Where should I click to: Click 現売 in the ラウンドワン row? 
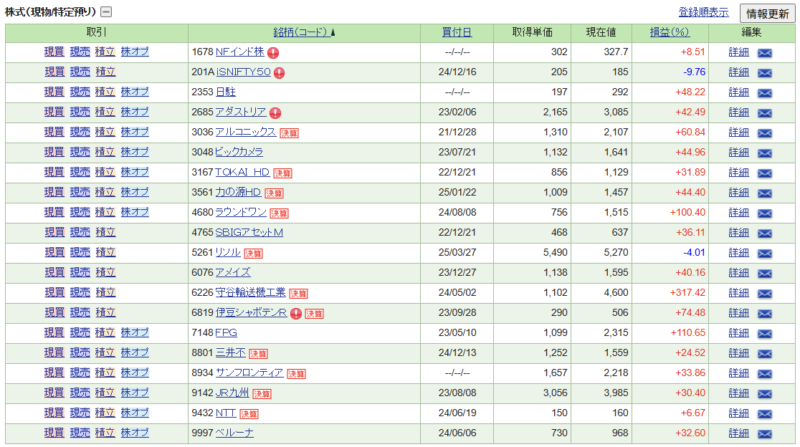click(80, 212)
